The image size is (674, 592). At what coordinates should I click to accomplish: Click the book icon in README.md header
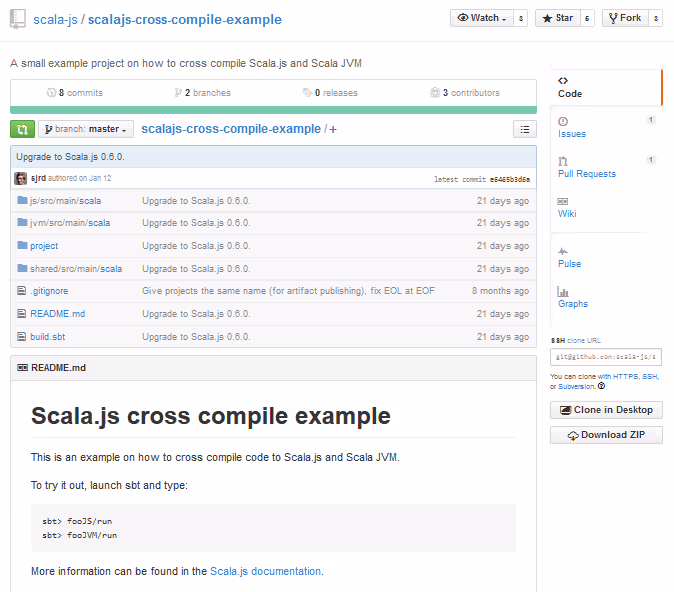point(22,368)
